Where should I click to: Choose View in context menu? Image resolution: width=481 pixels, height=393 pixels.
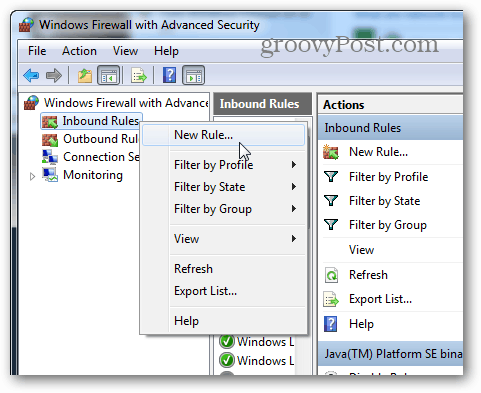pyautogui.click(x=223, y=239)
